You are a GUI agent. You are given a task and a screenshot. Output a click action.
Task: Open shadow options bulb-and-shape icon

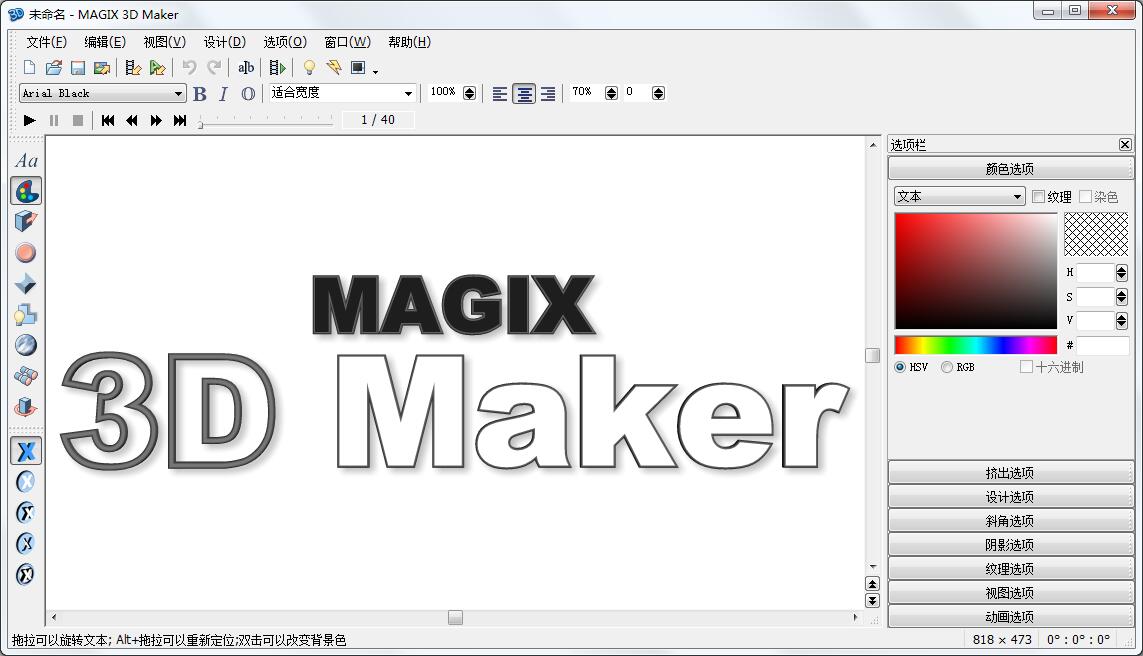26,314
